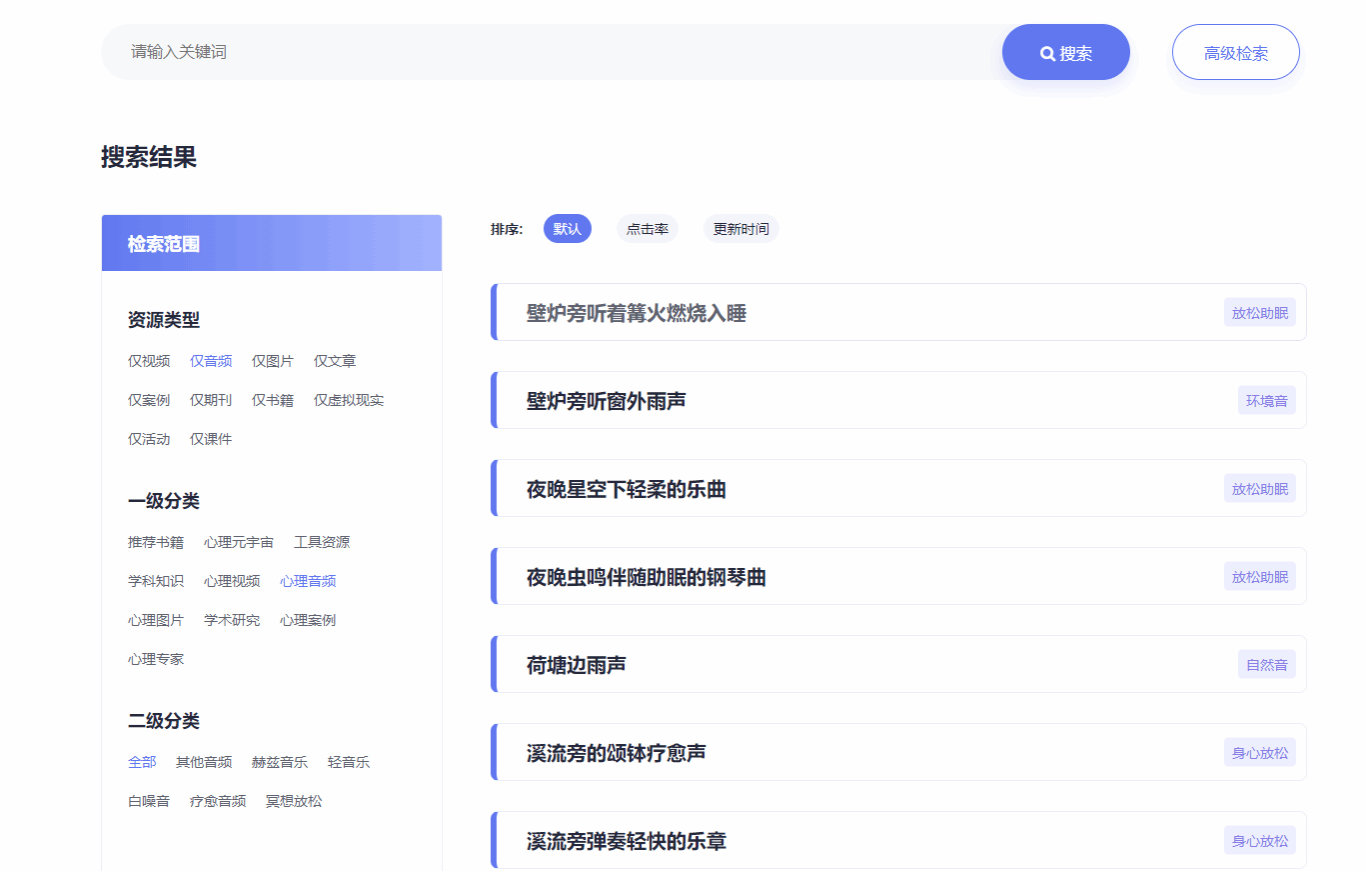Filter by 赫兹音乐 subcategory

click(x=279, y=762)
